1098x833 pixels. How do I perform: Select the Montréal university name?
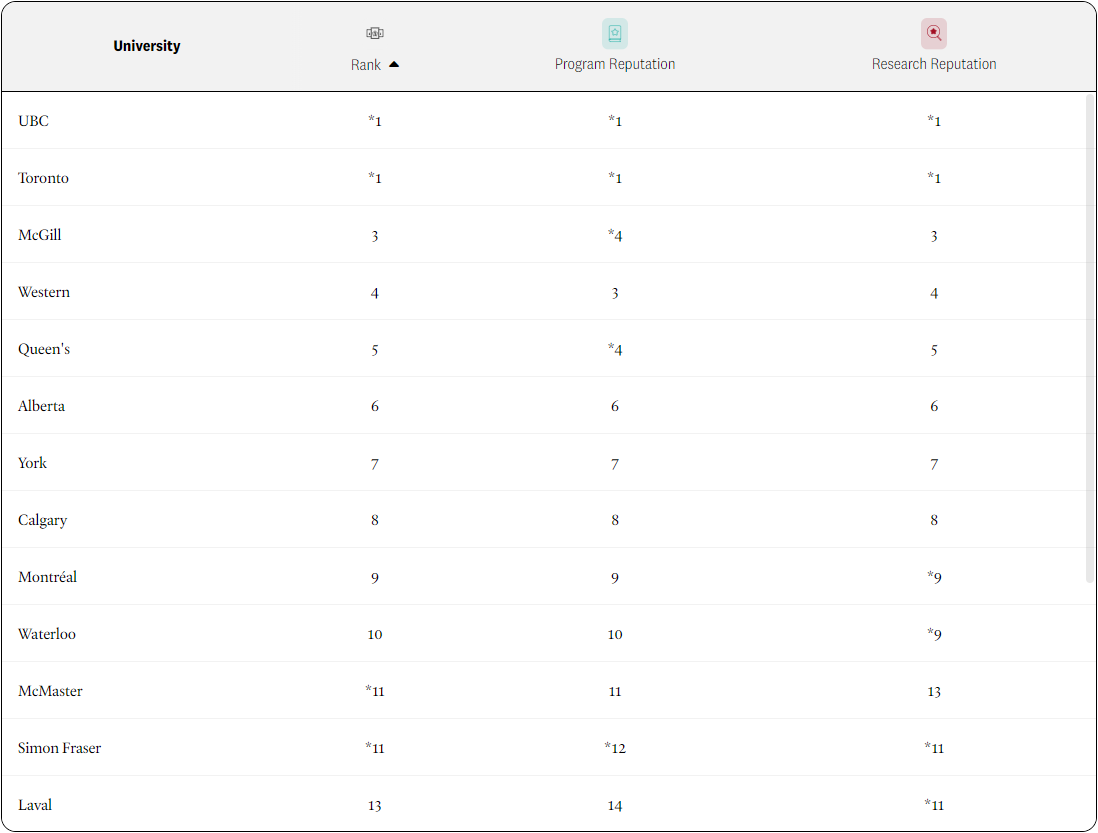[48, 577]
